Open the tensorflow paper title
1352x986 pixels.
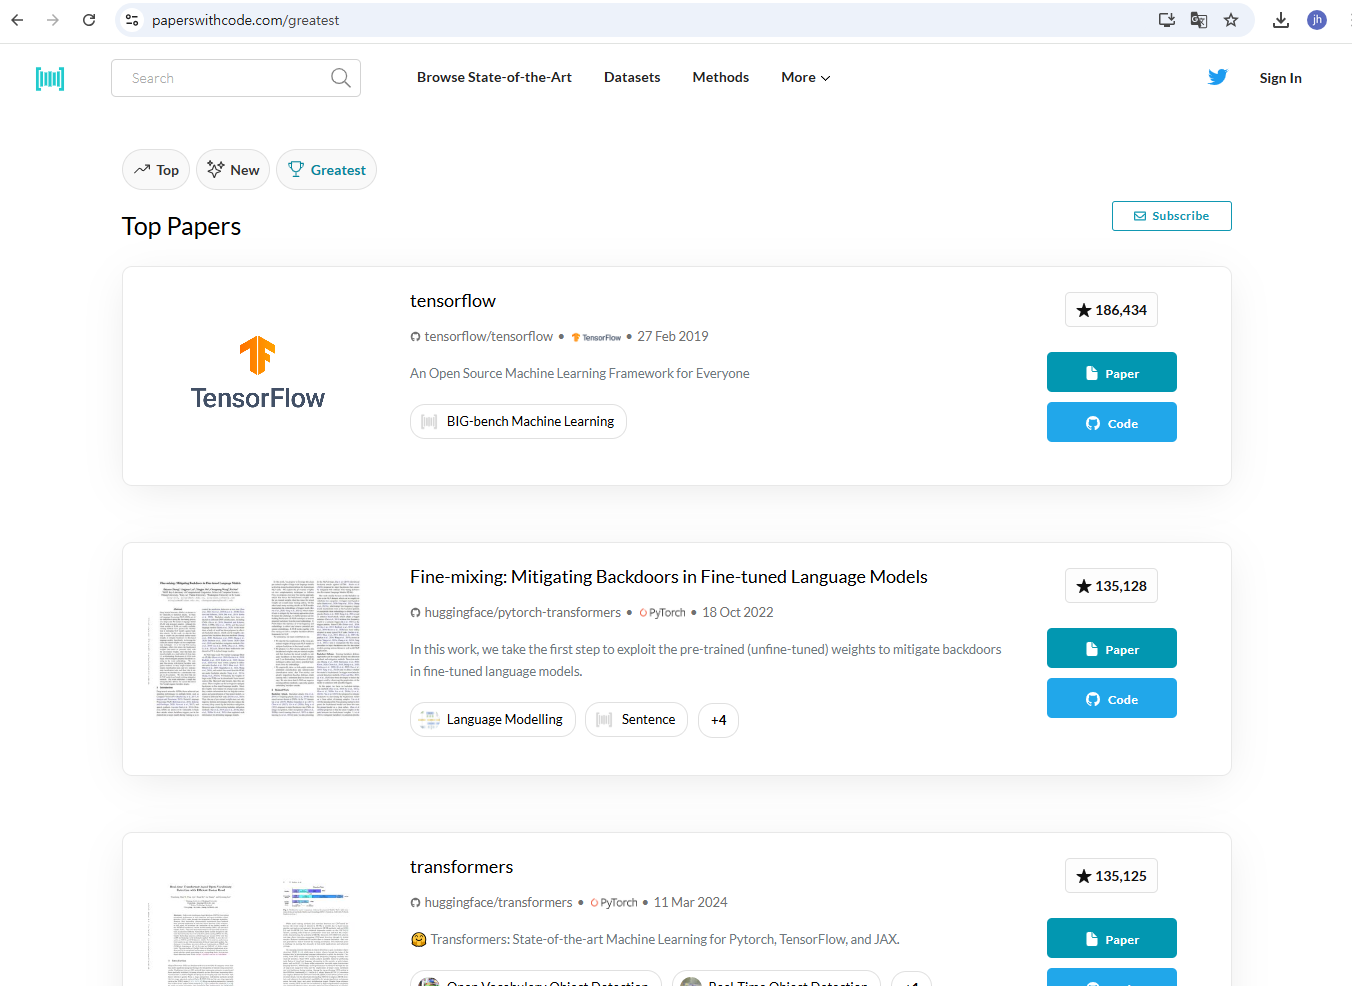pos(453,301)
